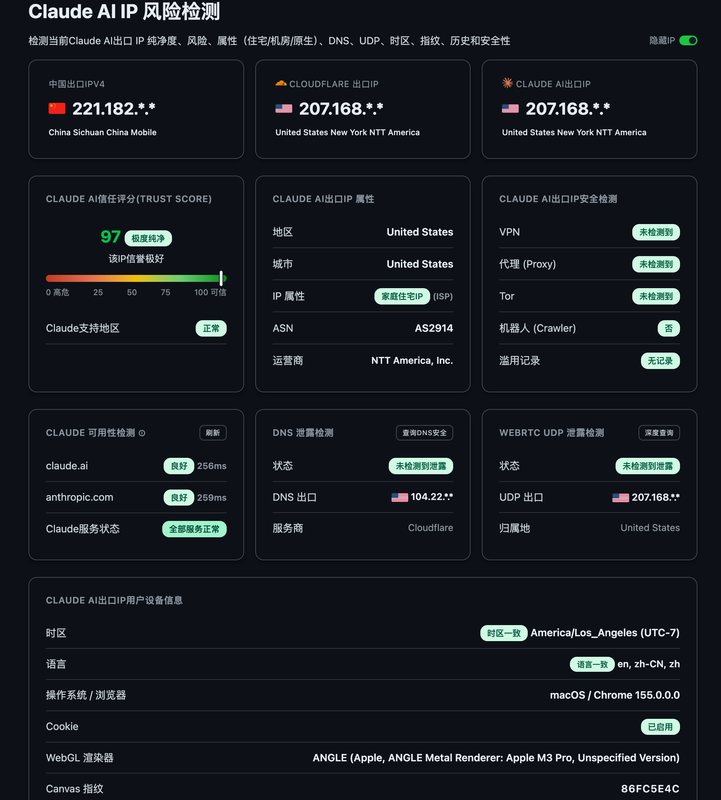Select the Cloudflare IP 207.168.*.* text
721x800 pixels.
[341, 109]
